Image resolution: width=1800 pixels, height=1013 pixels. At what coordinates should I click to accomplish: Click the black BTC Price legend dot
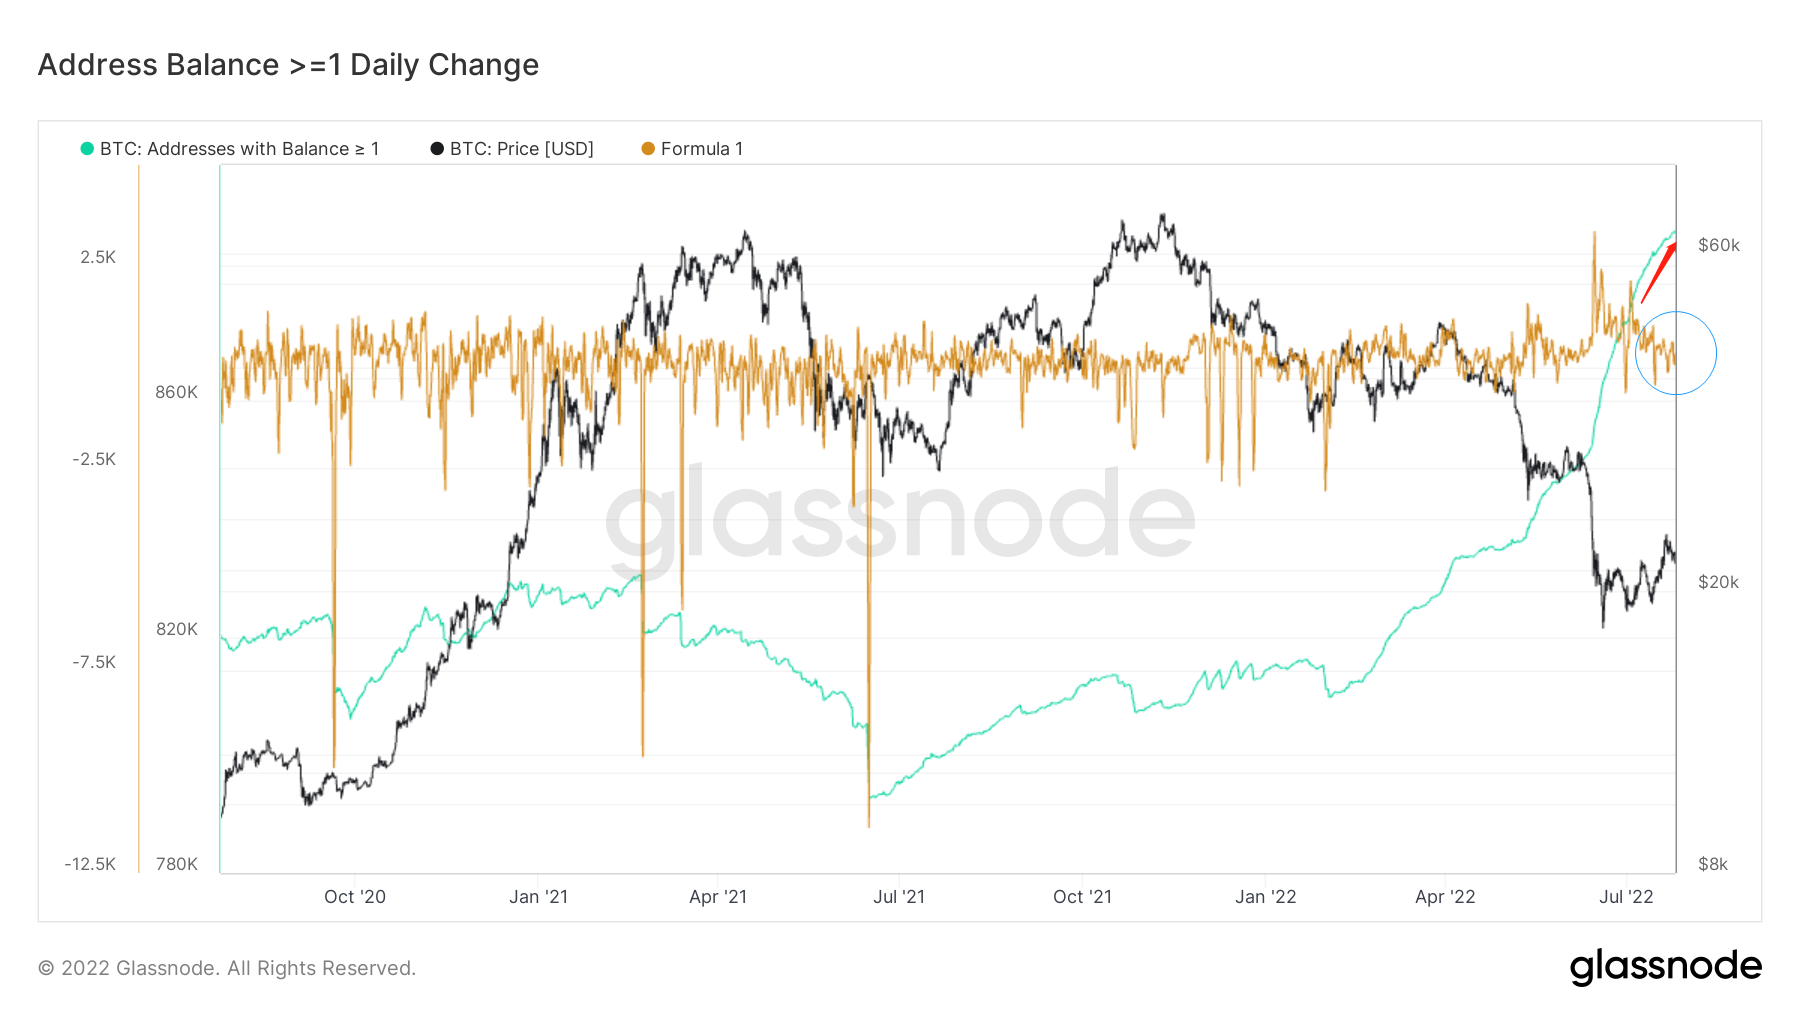[x=437, y=149]
